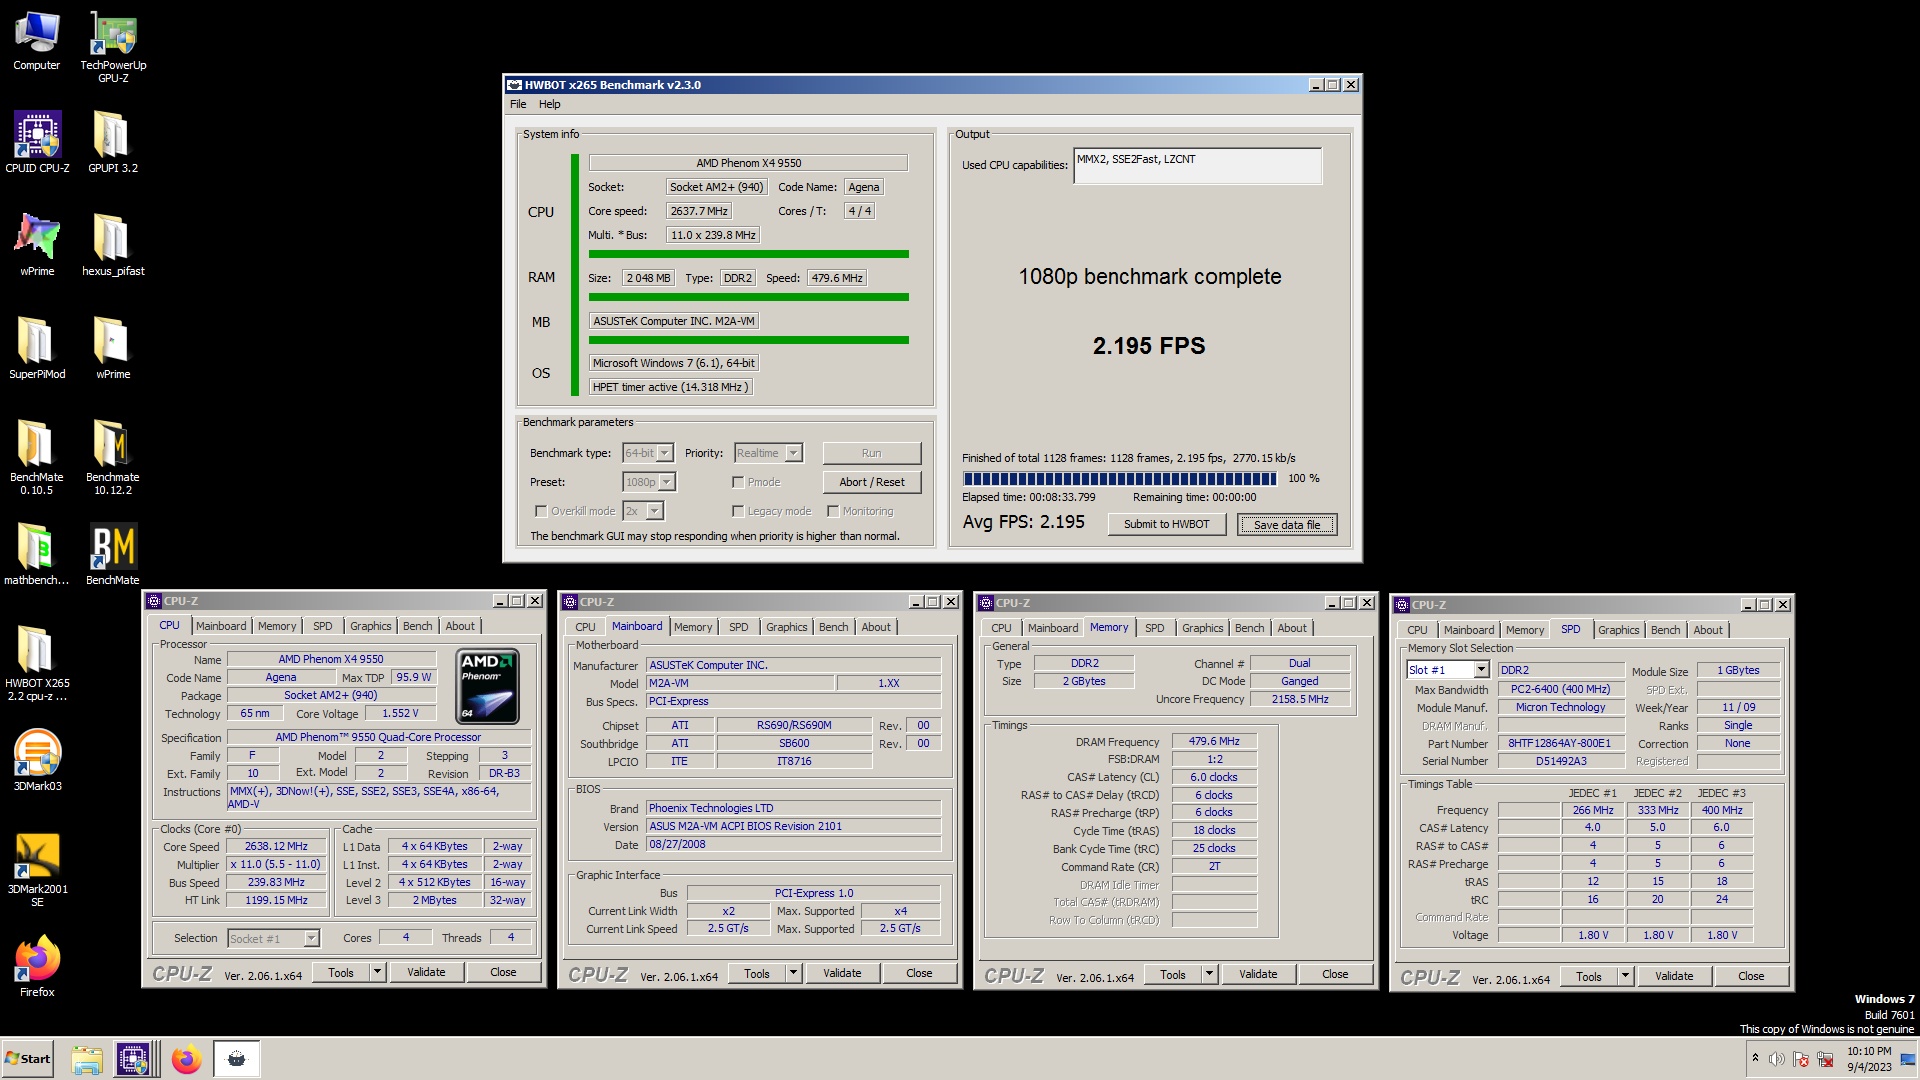
Task: Click Abort / Reset button
Action: 872,482
